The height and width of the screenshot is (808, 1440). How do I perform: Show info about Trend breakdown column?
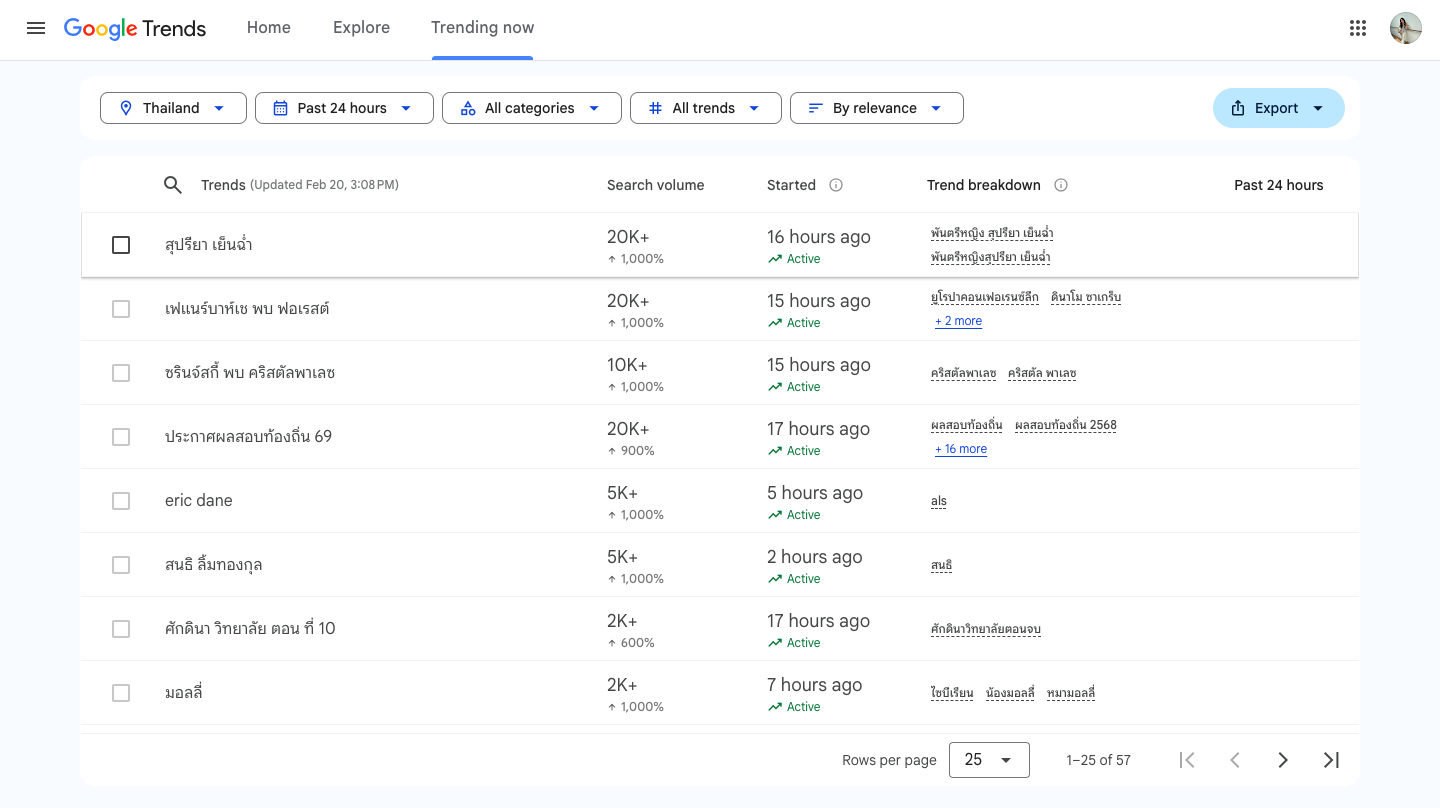point(1061,185)
